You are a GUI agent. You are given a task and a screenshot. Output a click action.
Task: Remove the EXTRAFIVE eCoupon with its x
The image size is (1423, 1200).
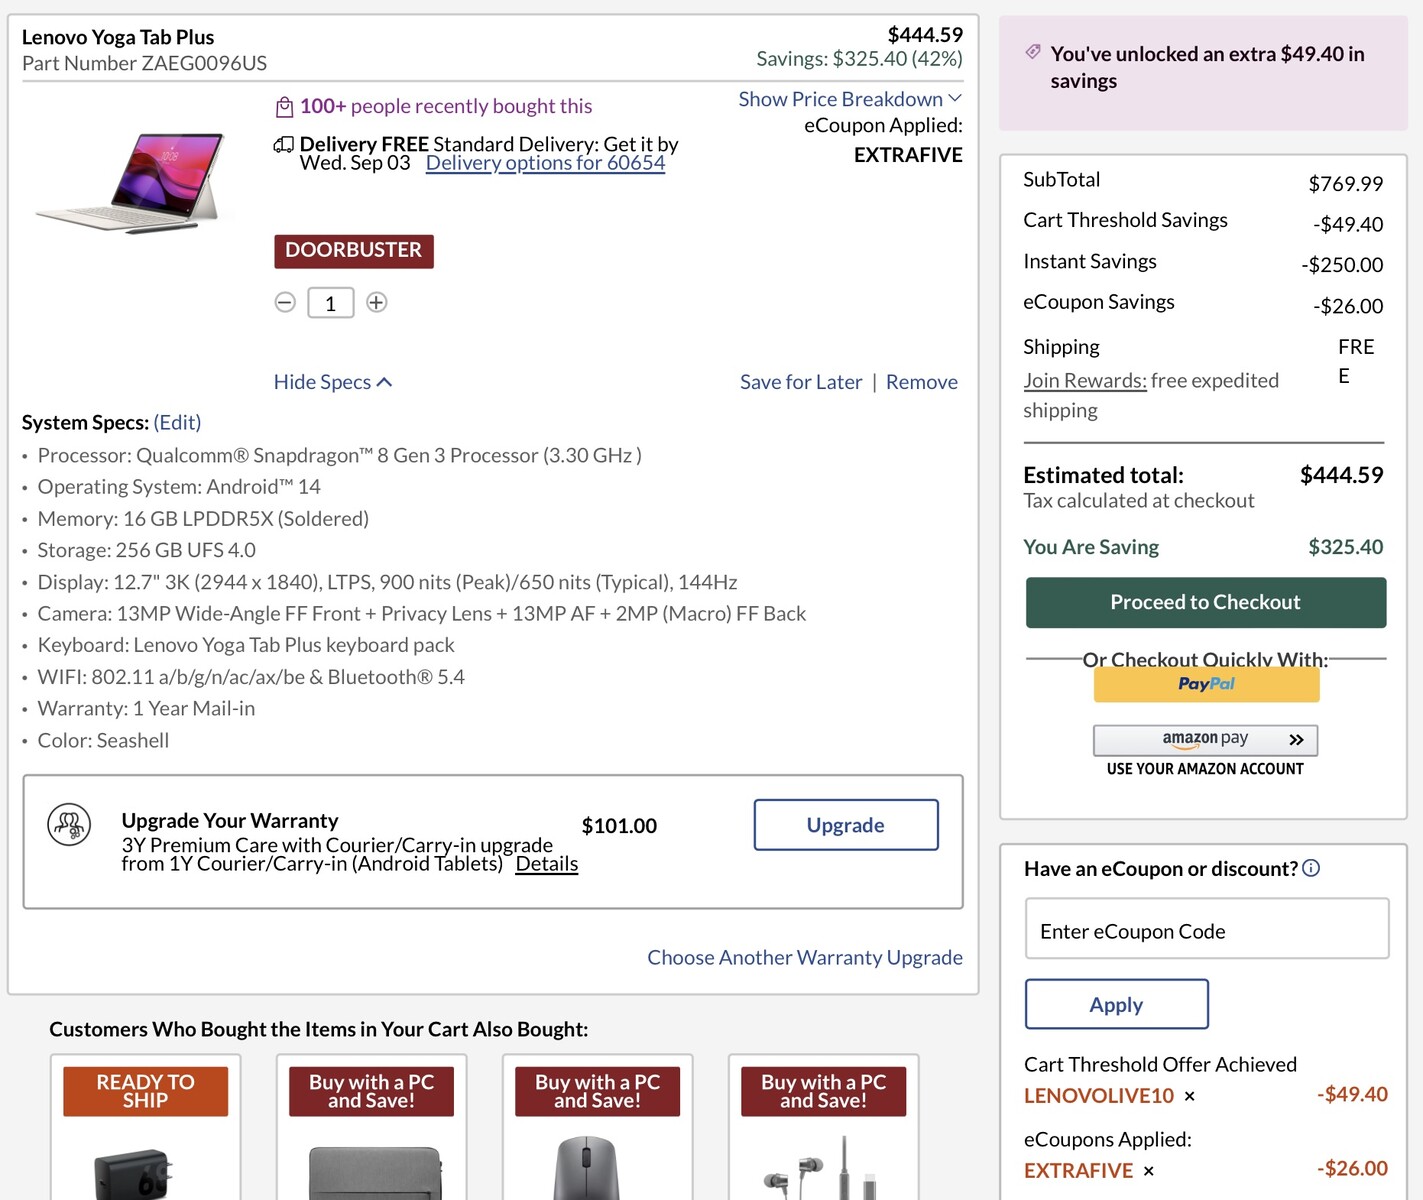[1149, 1171]
